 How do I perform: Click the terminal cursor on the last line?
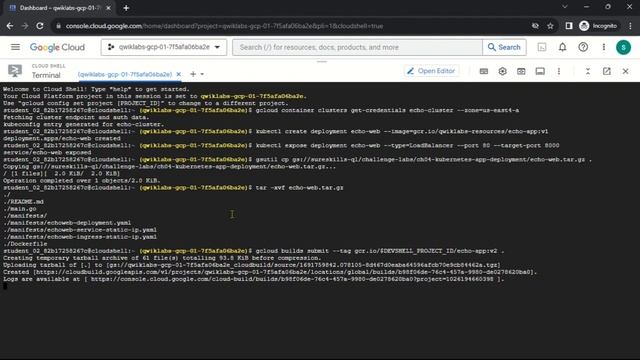pos(5,286)
